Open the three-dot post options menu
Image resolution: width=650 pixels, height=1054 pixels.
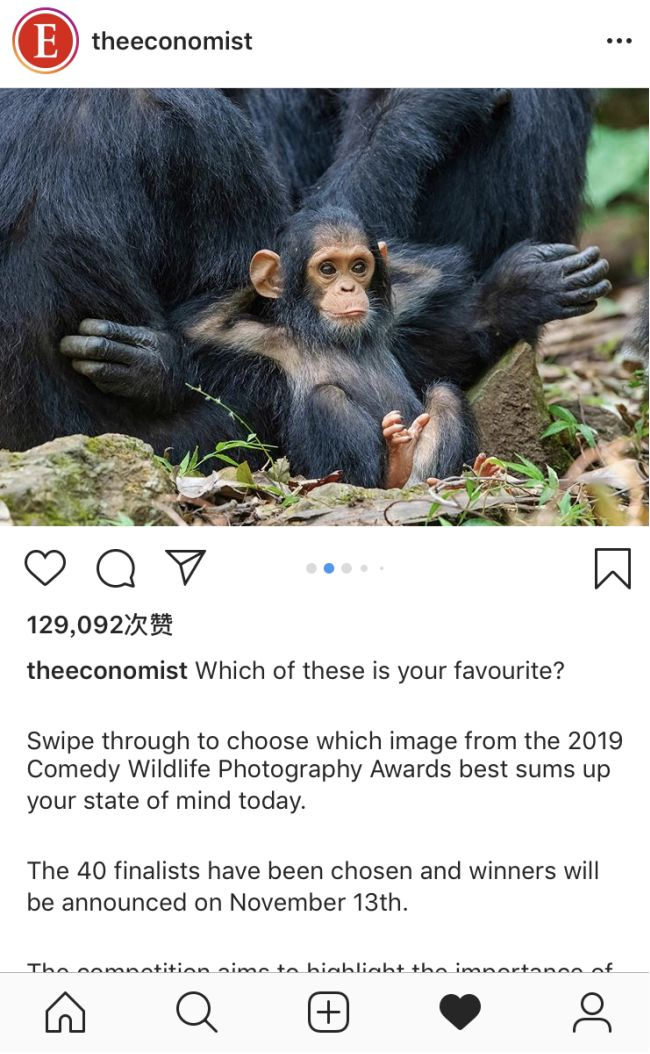click(x=618, y=41)
